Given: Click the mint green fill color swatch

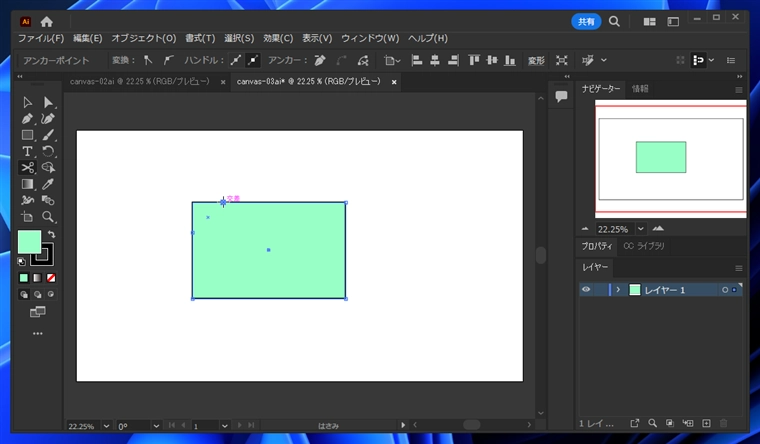Looking at the screenshot, I should (x=29, y=241).
